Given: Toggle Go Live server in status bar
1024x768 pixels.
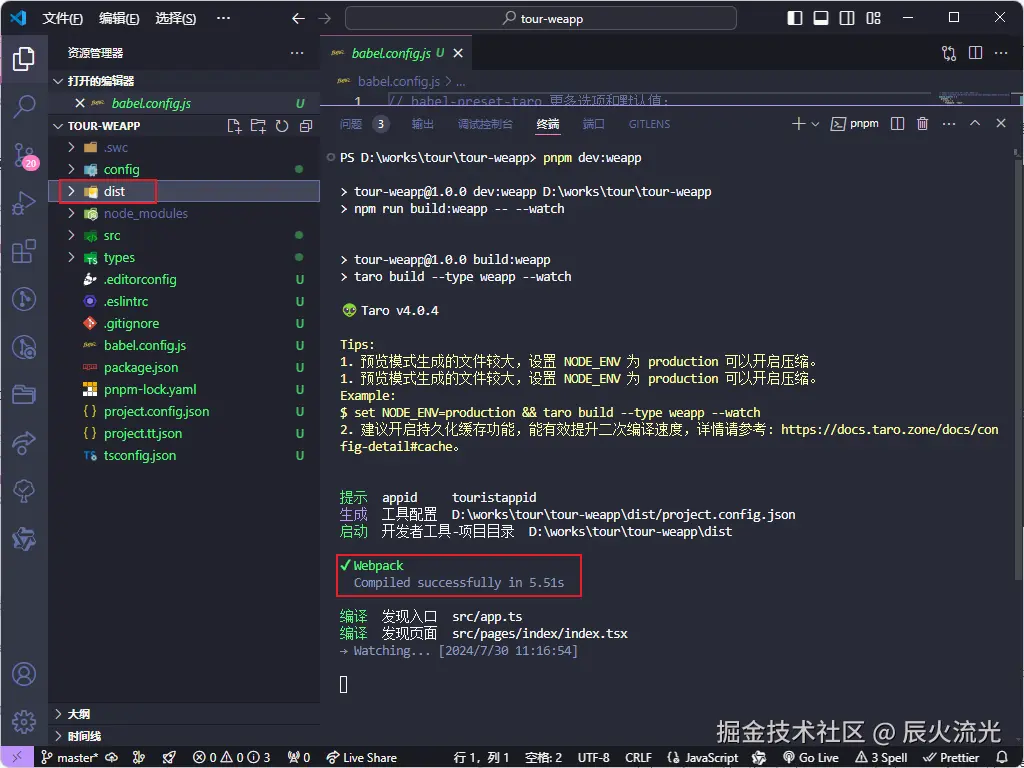Looking at the screenshot, I should (810, 758).
